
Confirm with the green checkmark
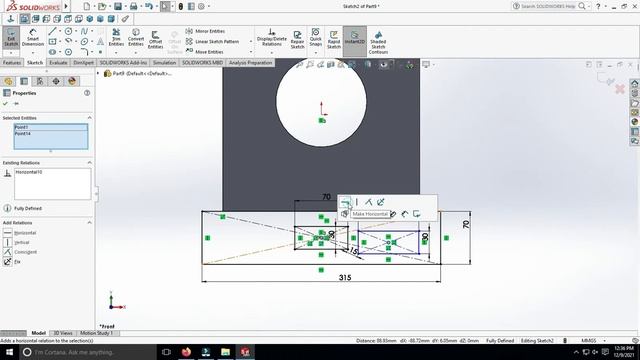point(5,104)
